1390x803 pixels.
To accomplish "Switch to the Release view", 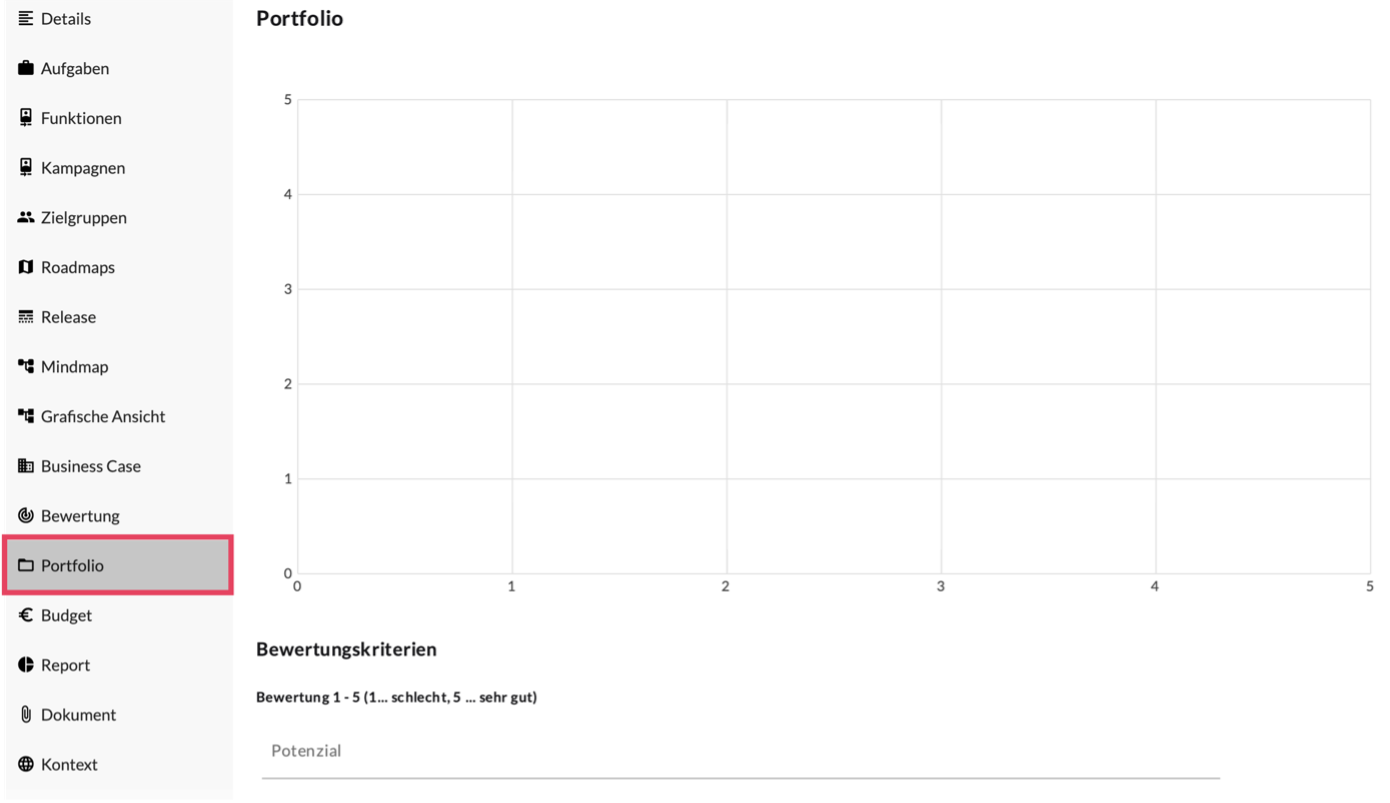I will pyautogui.click(x=68, y=317).
